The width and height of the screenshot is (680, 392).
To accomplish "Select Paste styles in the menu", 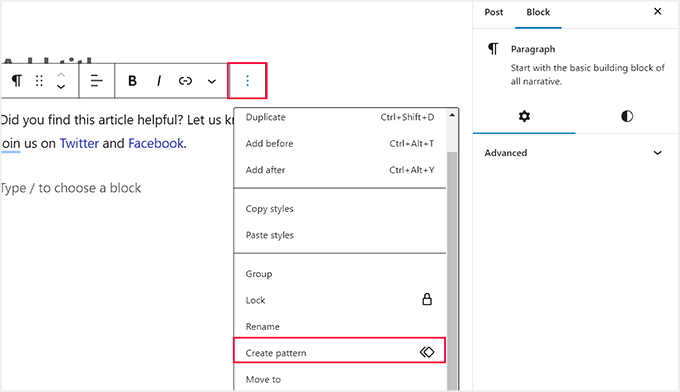I will [x=340, y=235].
